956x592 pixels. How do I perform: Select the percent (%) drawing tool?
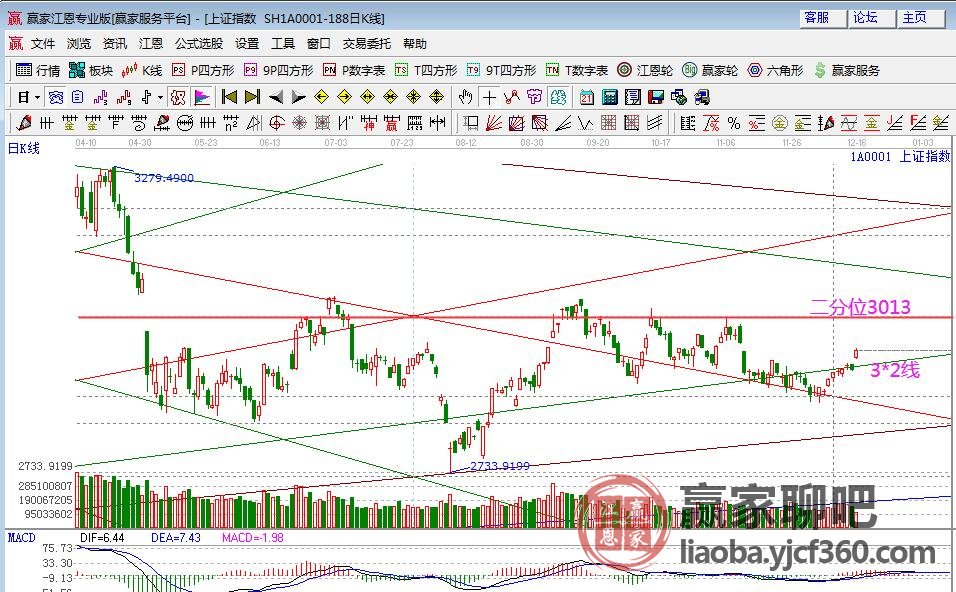[733, 124]
